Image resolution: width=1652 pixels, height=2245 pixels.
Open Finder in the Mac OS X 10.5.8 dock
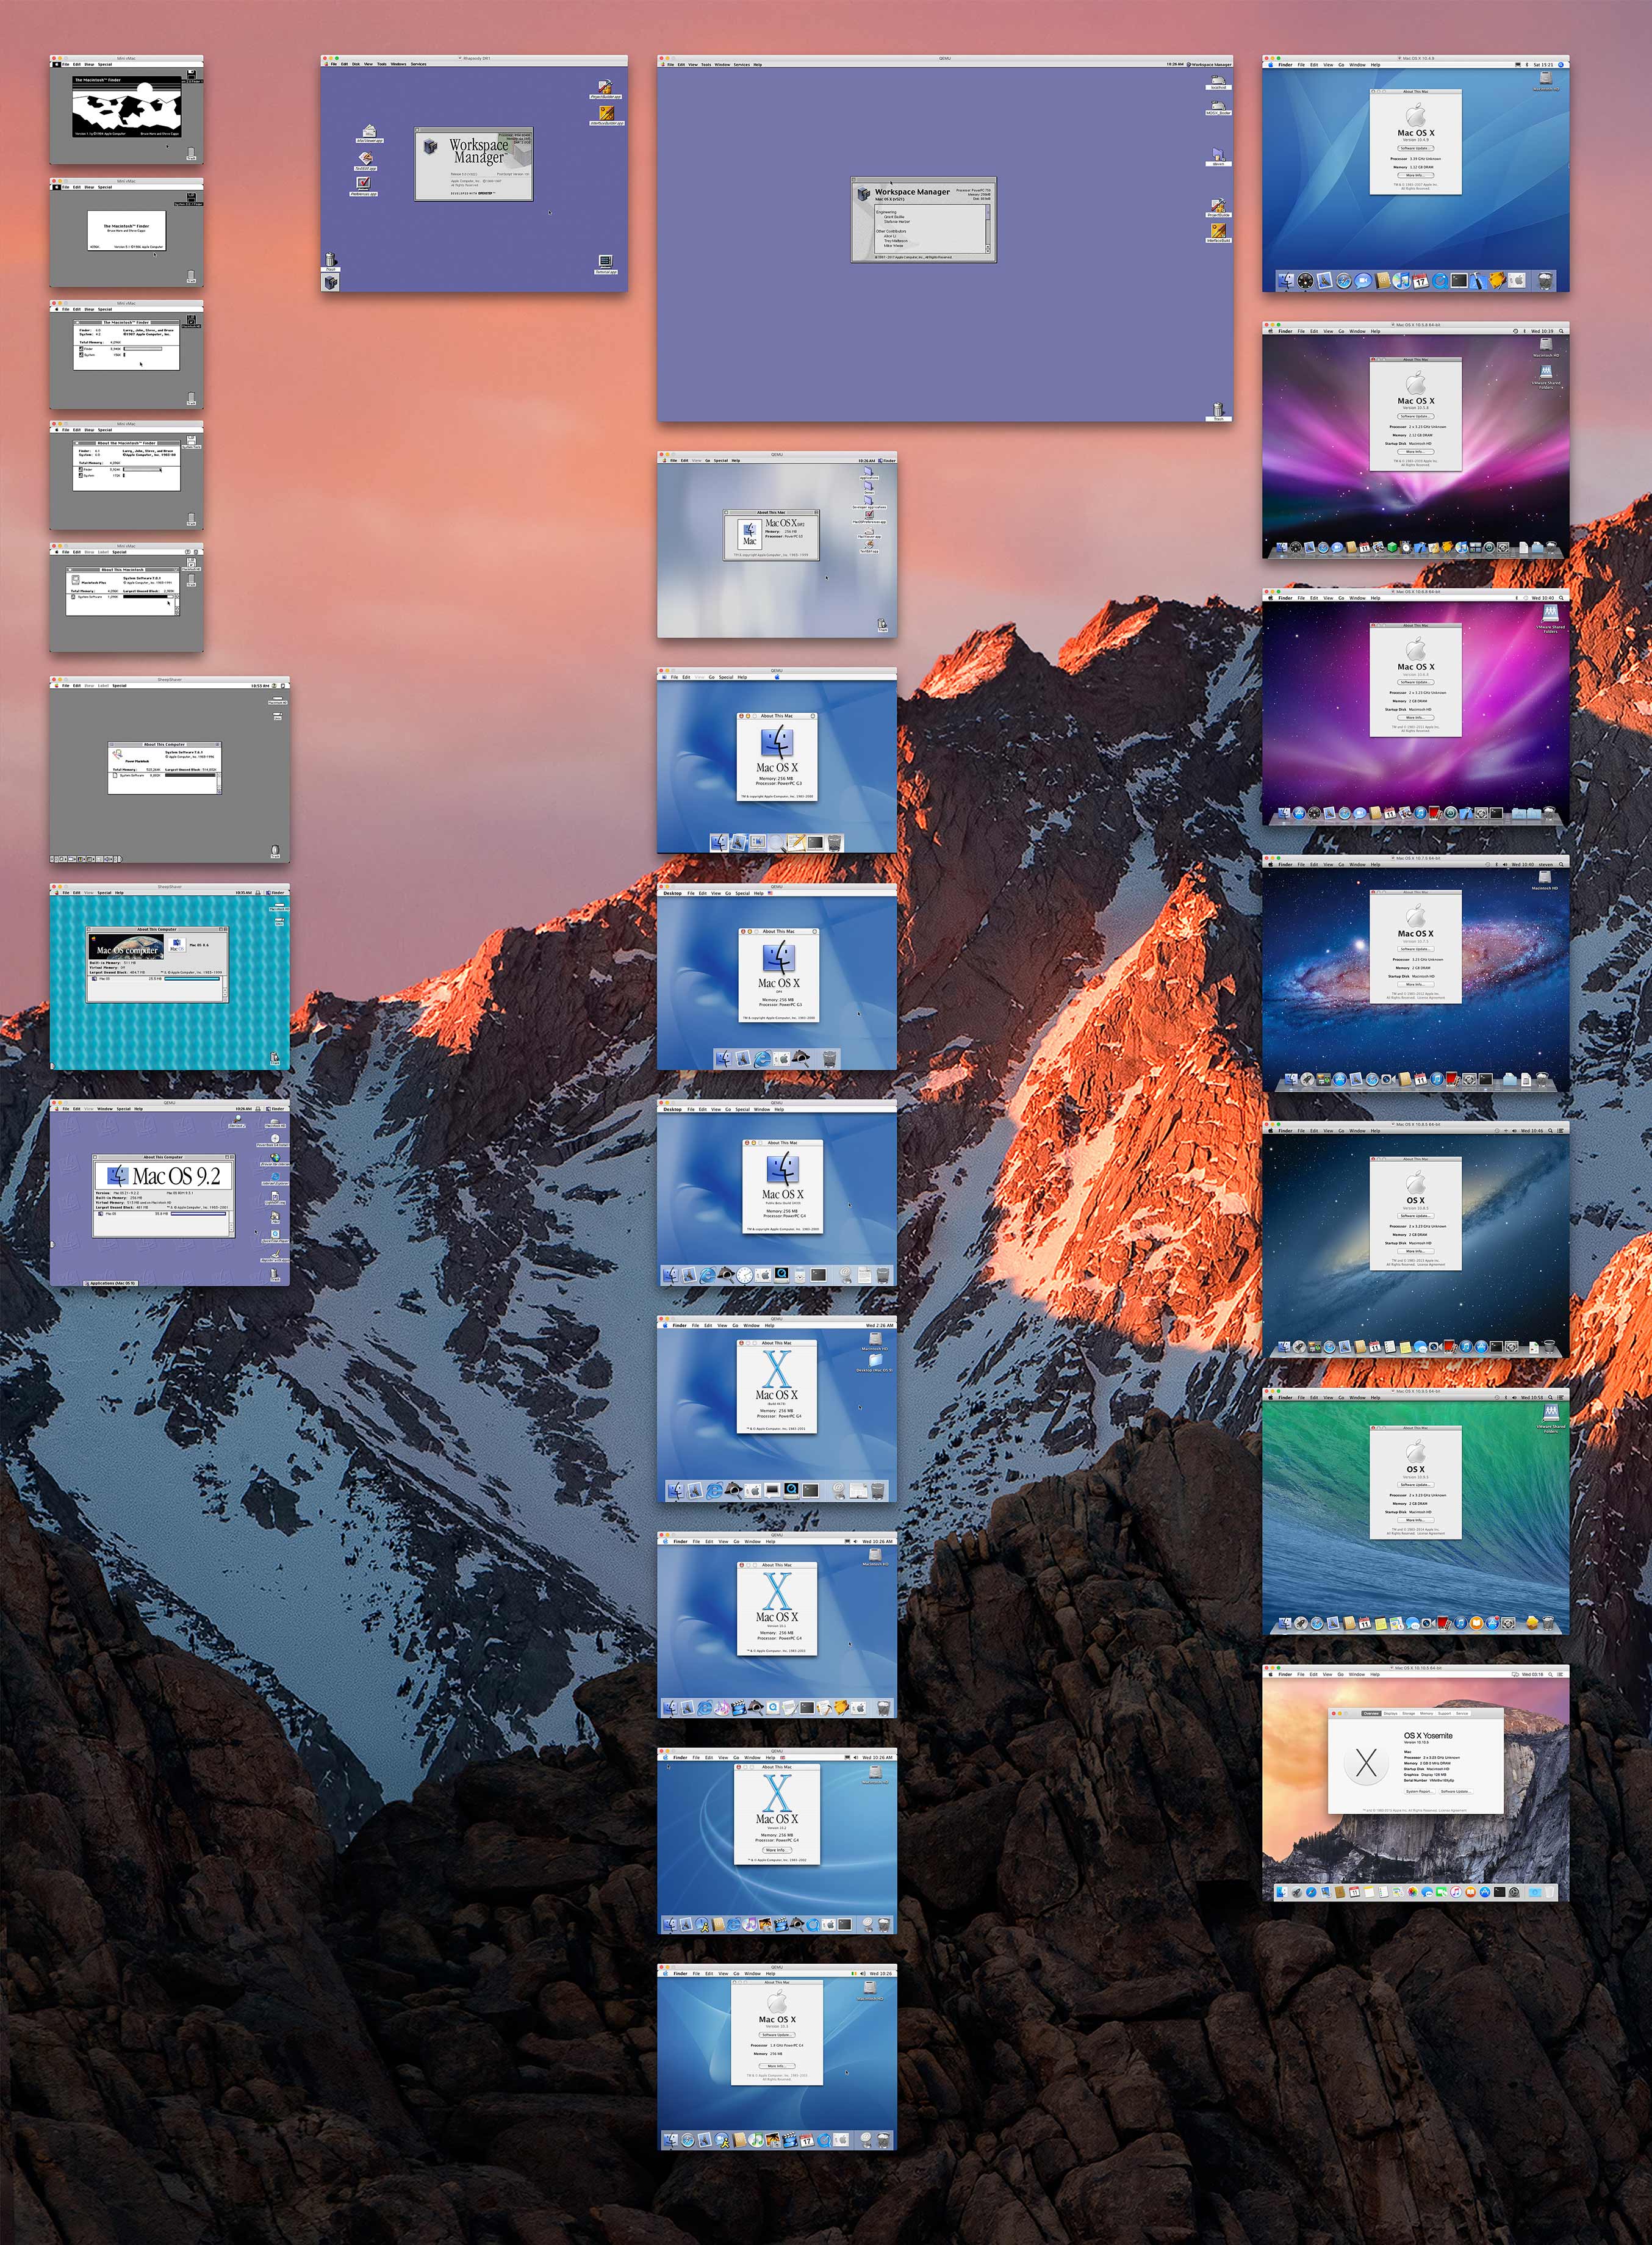coord(1282,547)
